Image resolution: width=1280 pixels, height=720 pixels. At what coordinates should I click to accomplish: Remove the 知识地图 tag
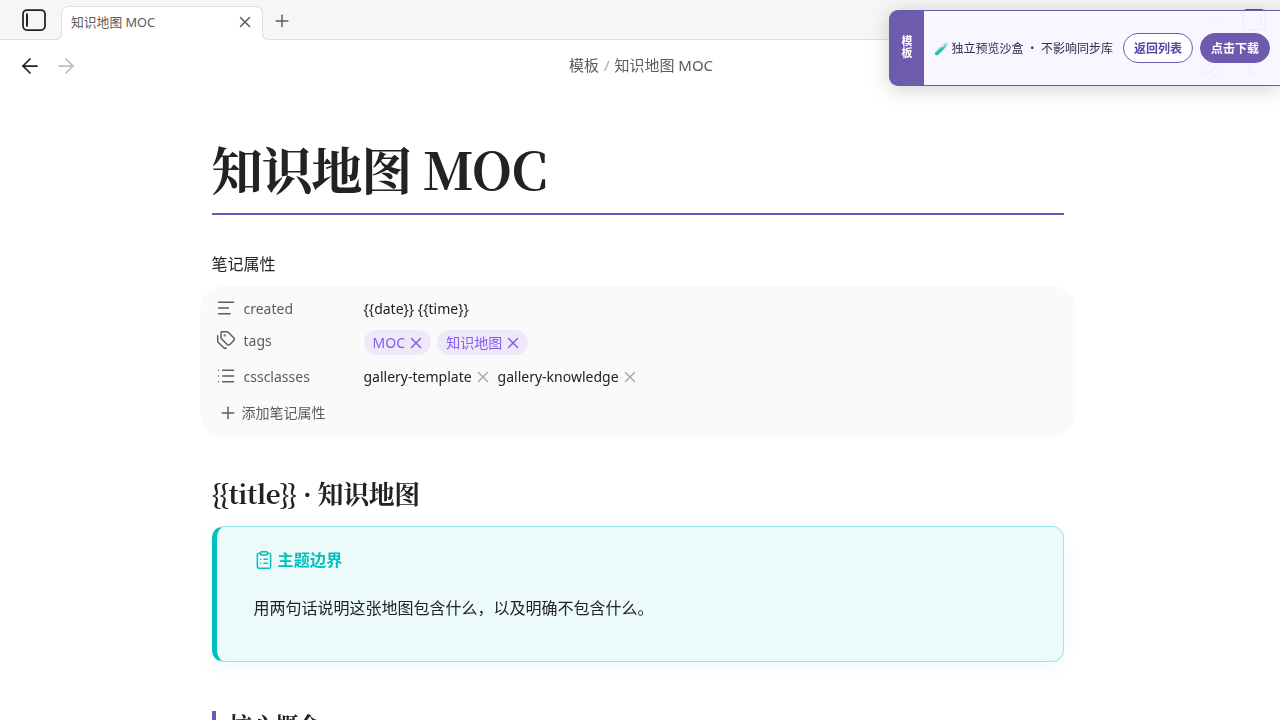coord(513,343)
